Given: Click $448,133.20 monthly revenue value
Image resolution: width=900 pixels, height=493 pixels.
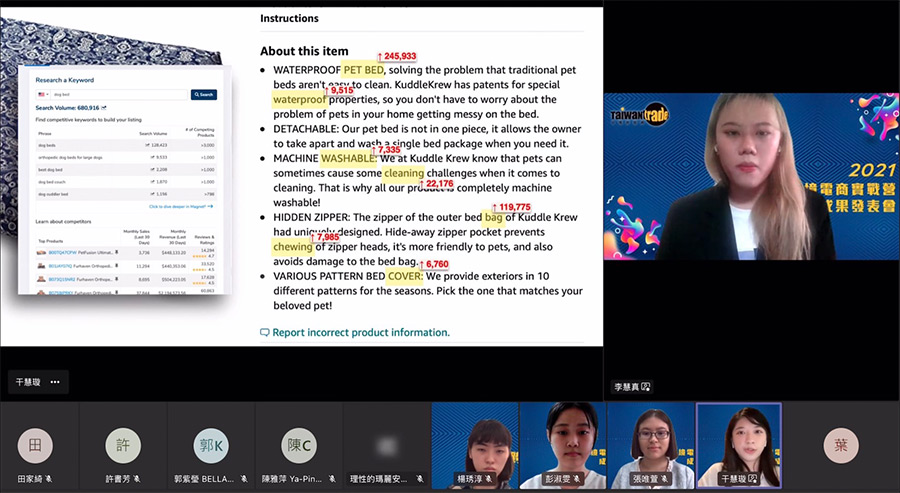Looking at the screenshot, I should click(173, 253).
